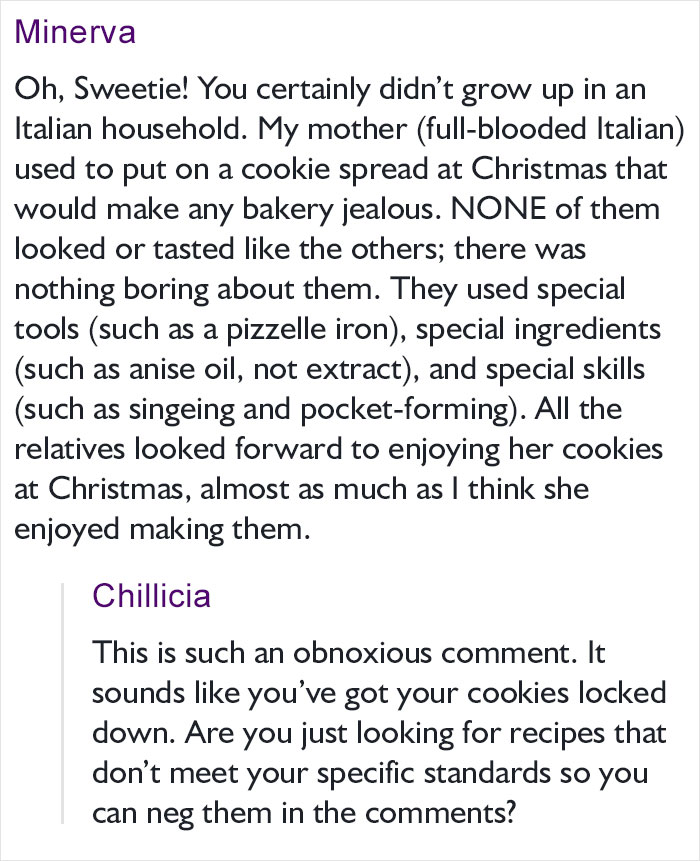Click the words "anise oil"
Screen dimensions: 700x861
point(186,369)
